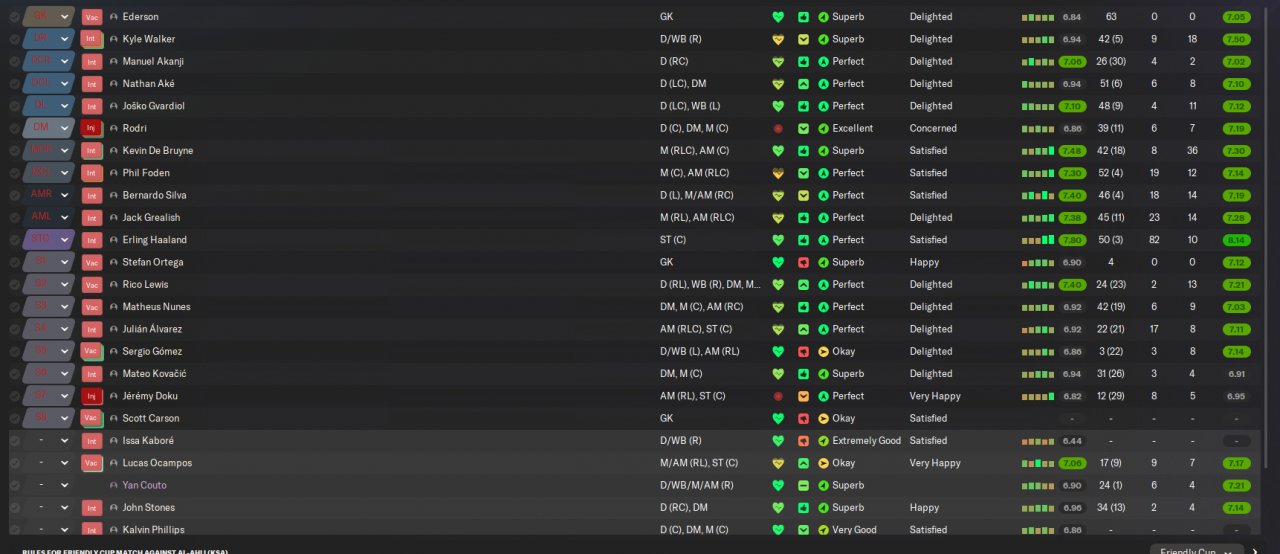The height and width of the screenshot is (554, 1280).
Task: Click Julián Álvarez's sharpness icon
Action: [x=803, y=329]
